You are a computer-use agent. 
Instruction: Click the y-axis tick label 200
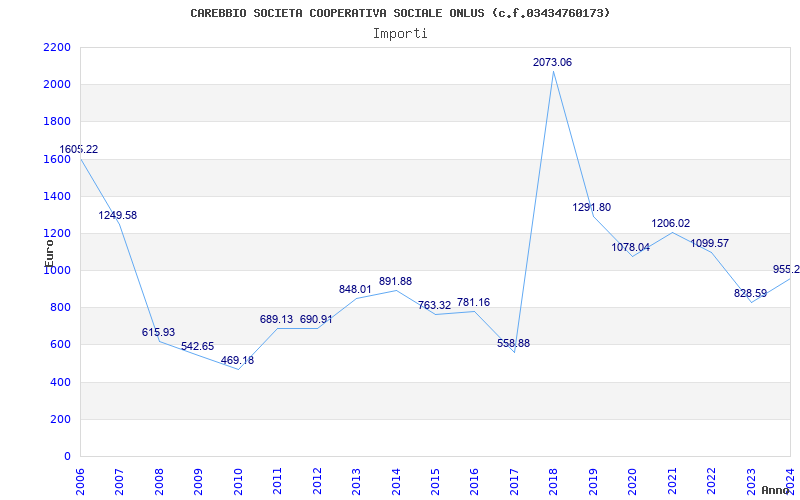60,419
